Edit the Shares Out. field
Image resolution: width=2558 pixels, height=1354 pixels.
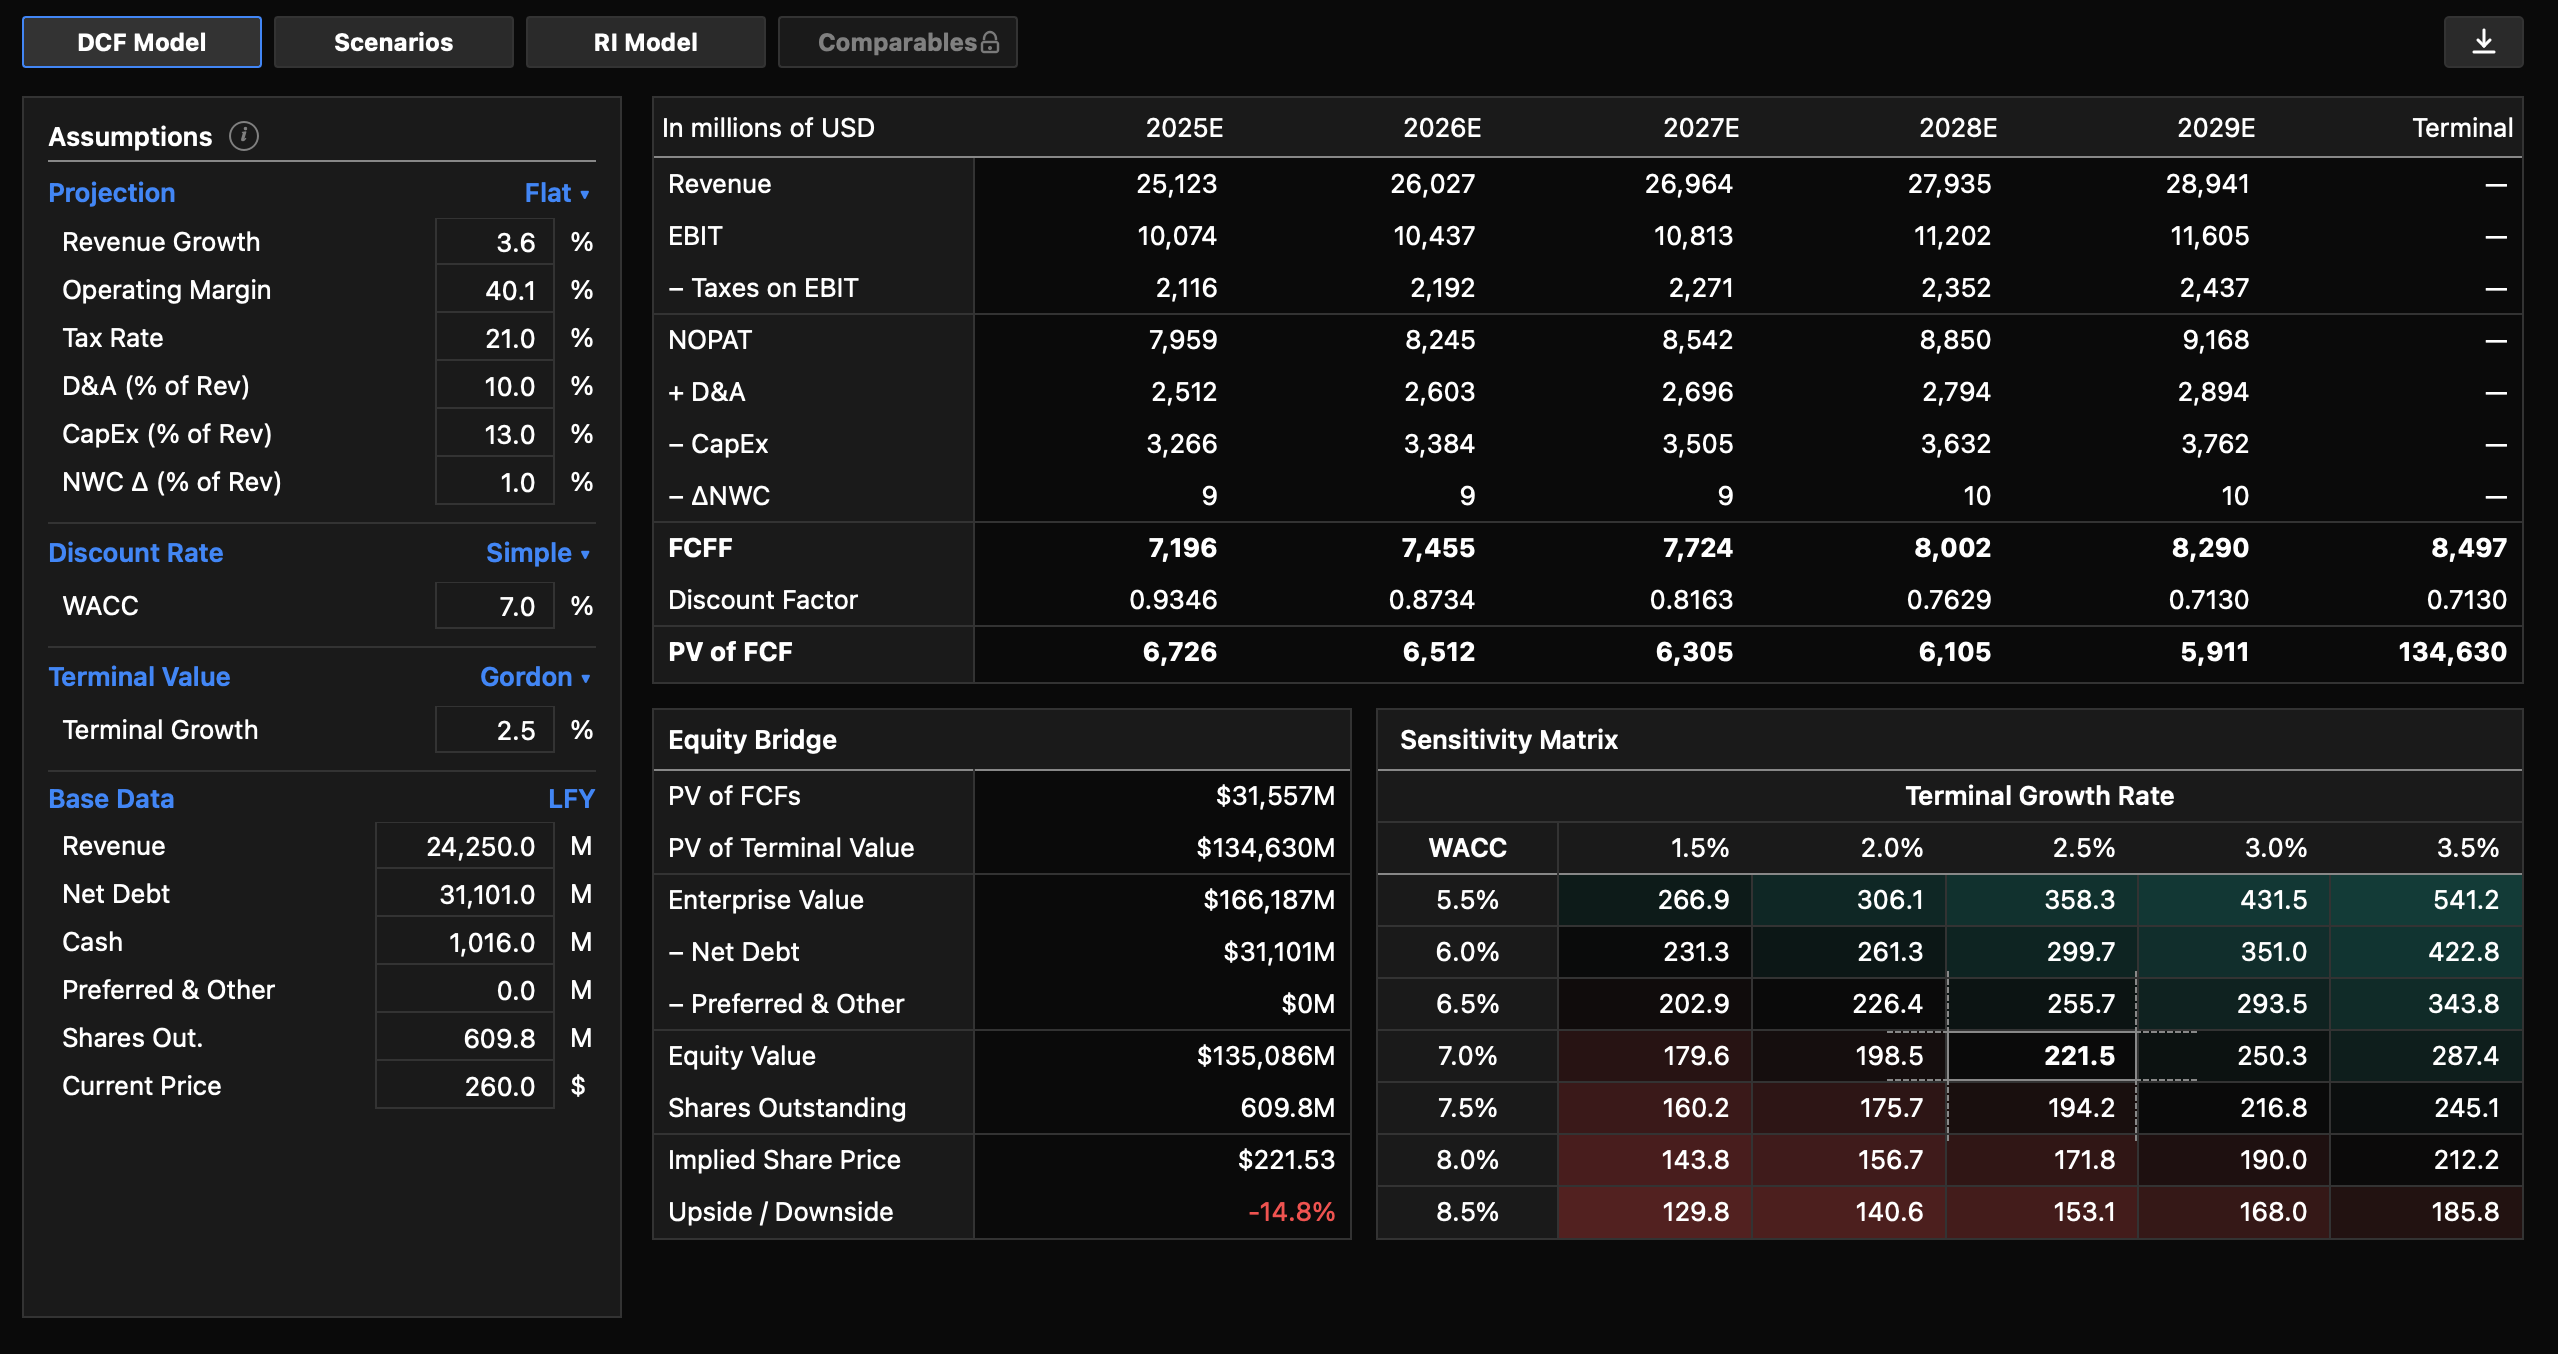[464, 1037]
